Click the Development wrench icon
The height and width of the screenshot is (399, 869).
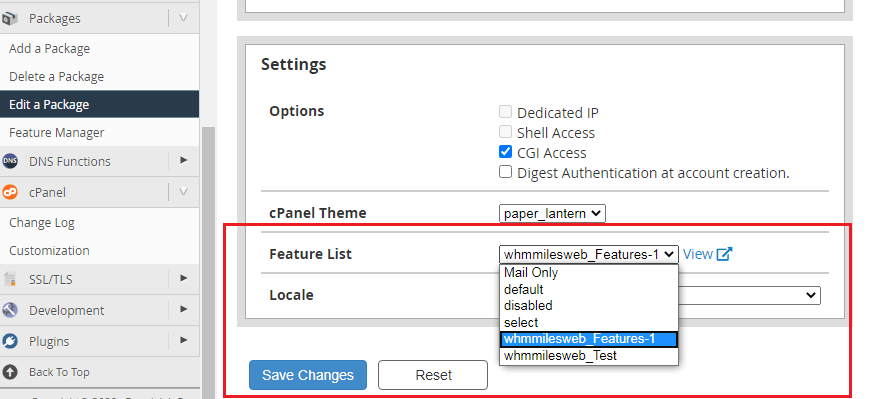click(10, 310)
